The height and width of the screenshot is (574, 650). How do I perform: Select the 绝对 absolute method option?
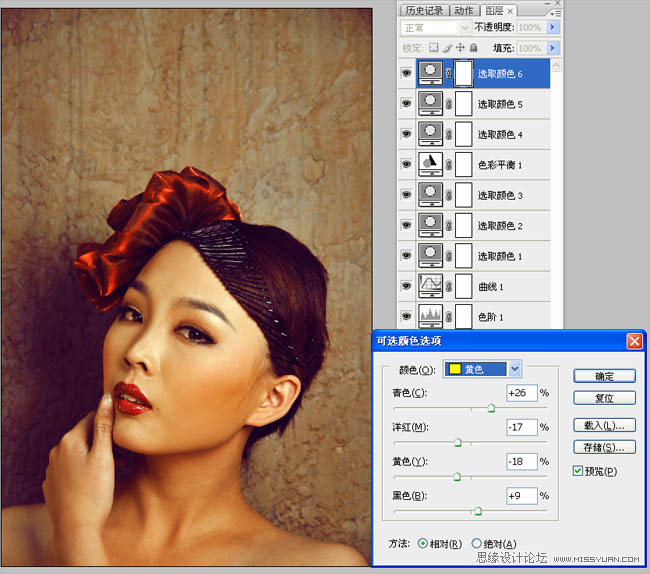tap(475, 544)
